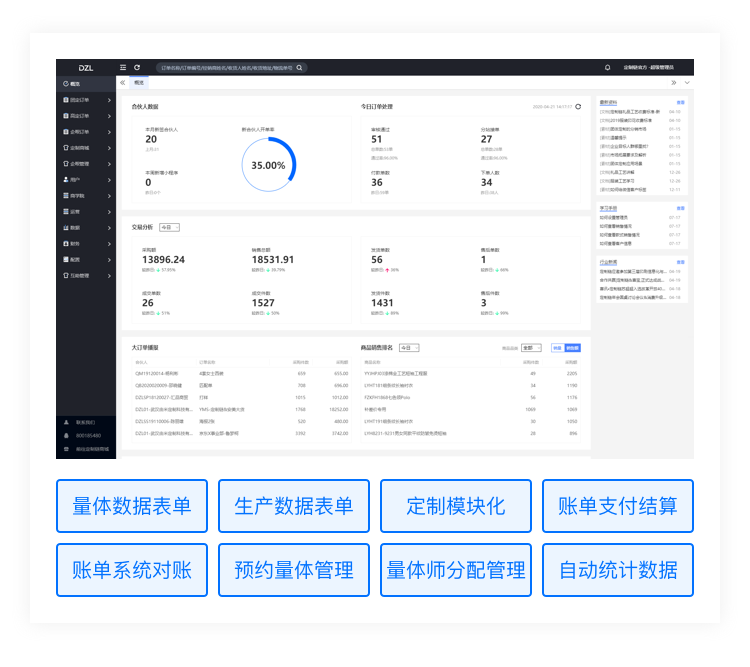Click the 自动统计数据 button
This screenshot has width=750, height=667.
[618, 570]
